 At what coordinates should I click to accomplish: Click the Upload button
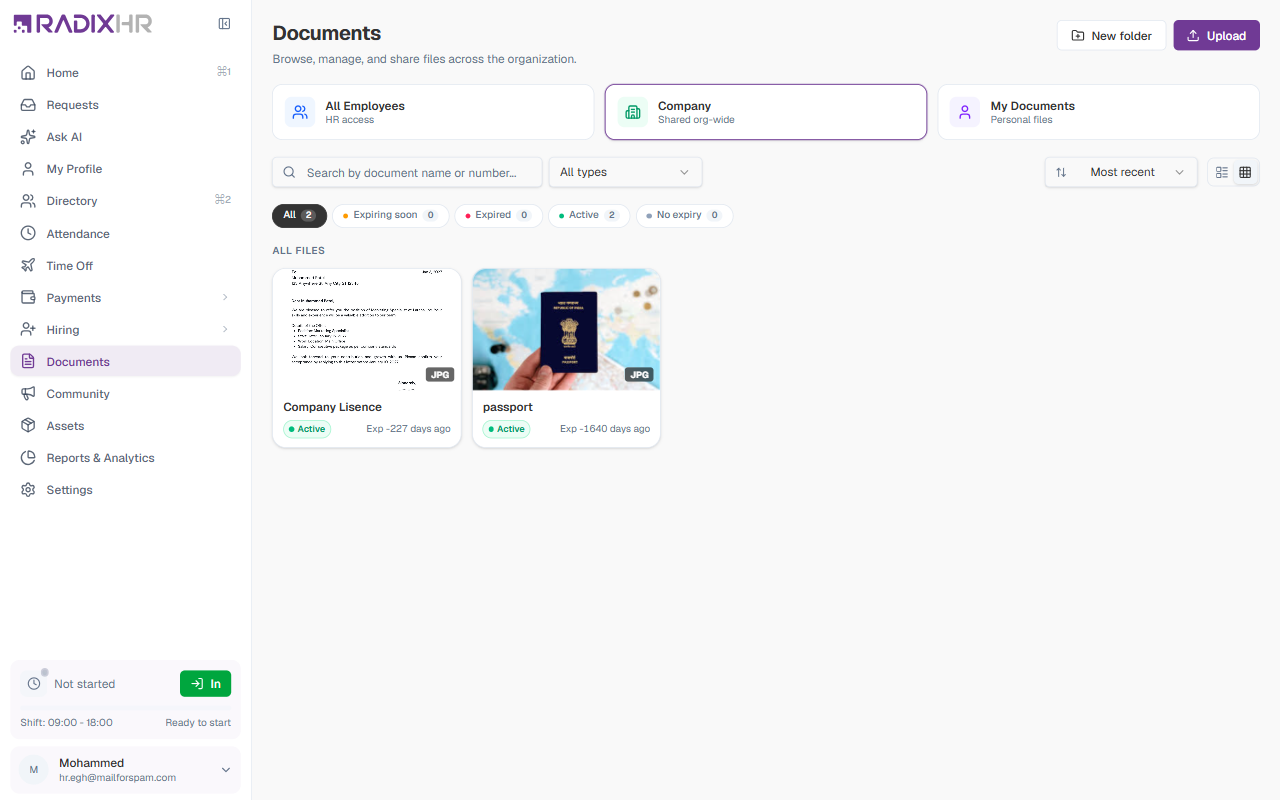click(1216, 35)
